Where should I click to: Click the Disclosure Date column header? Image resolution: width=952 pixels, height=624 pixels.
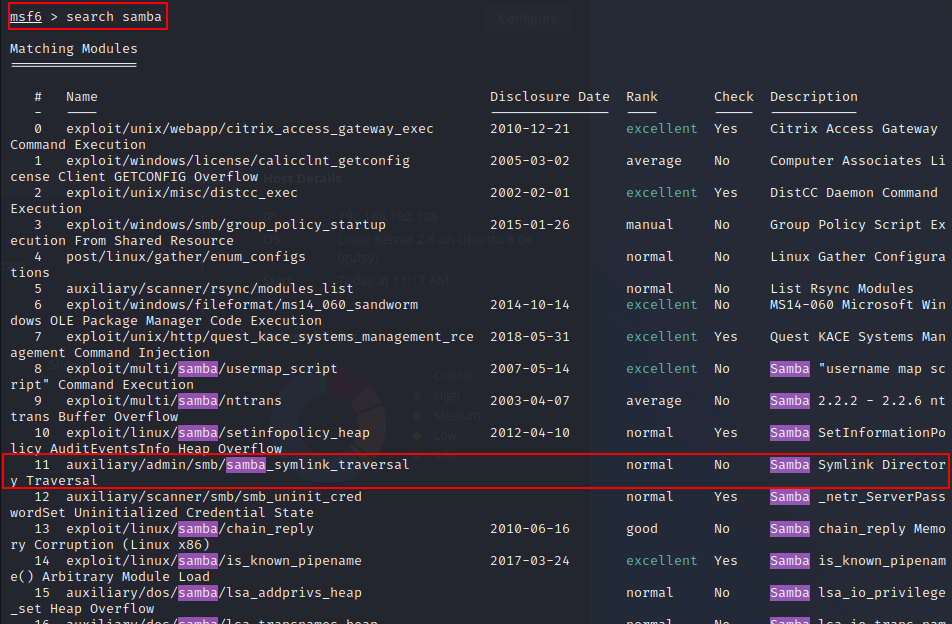549,97
